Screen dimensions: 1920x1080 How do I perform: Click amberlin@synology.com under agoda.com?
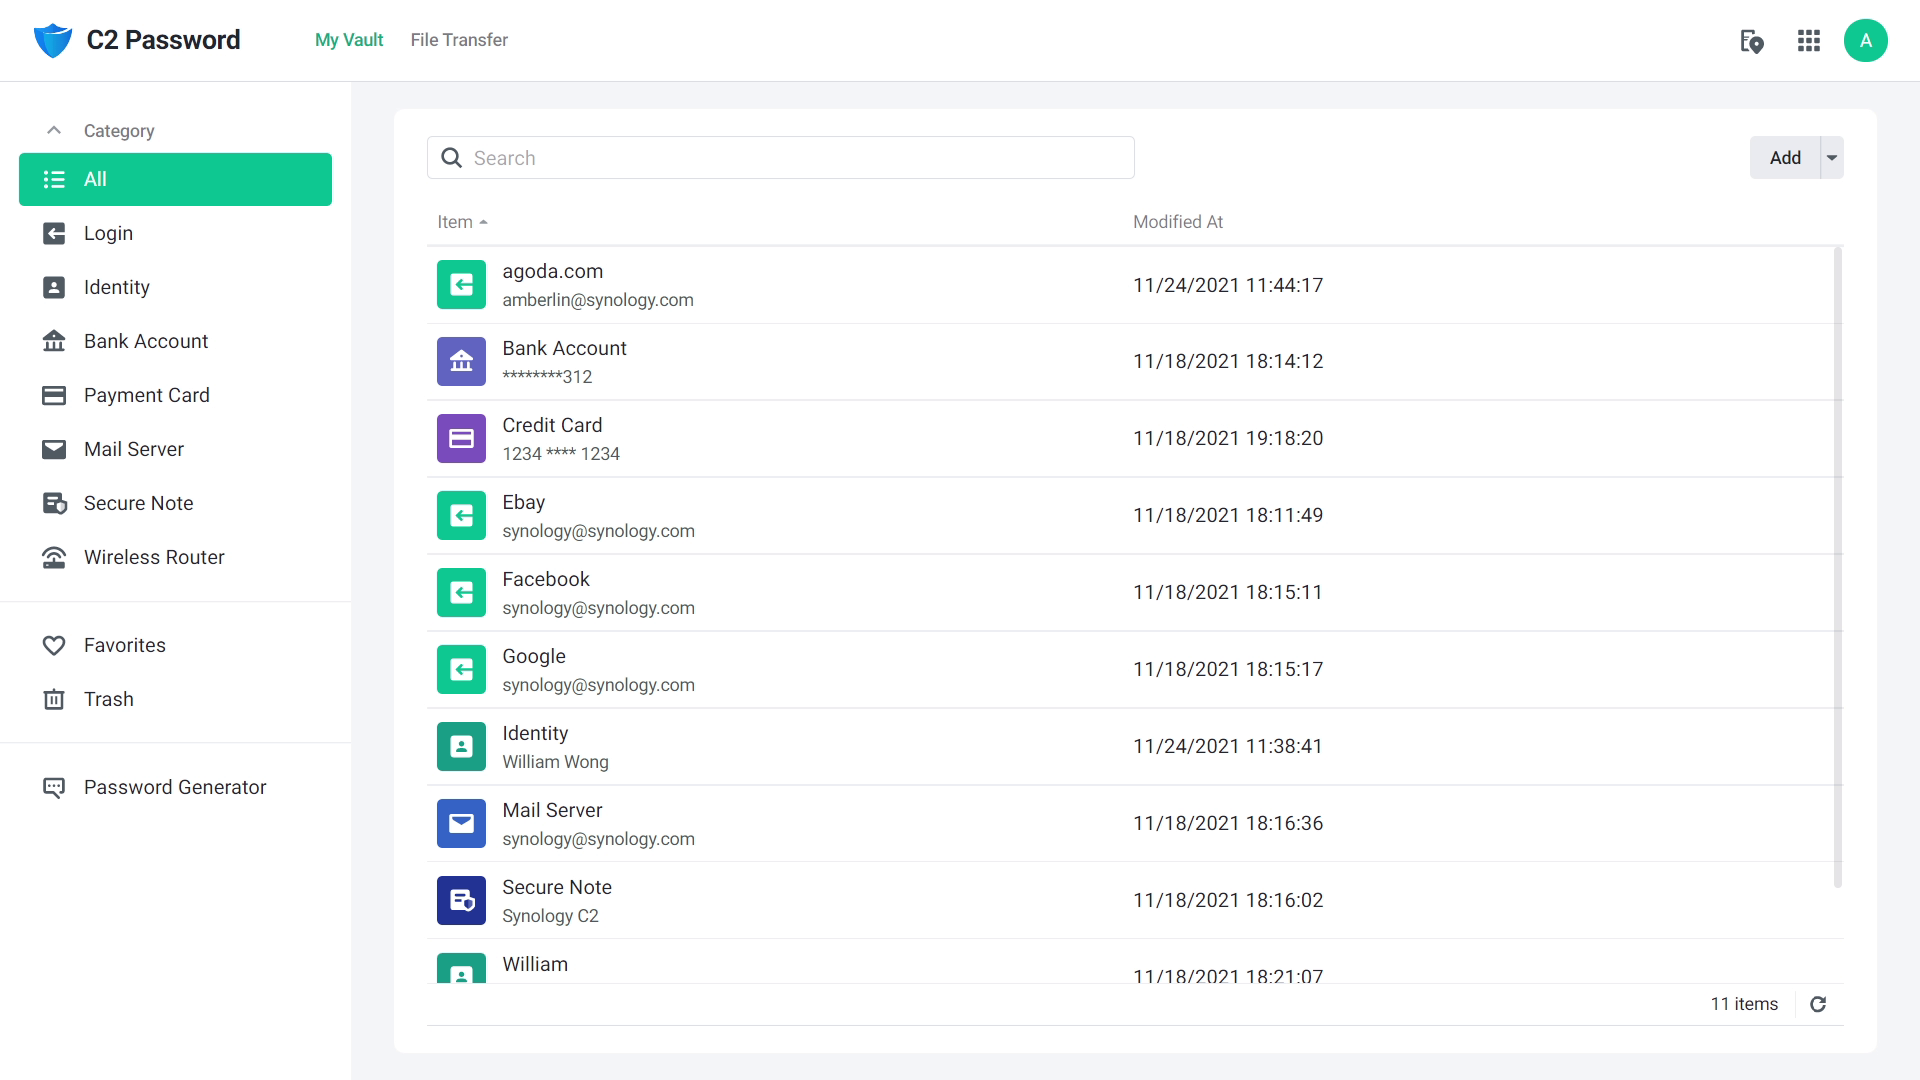pyautogui.click(x=598, y=300)
